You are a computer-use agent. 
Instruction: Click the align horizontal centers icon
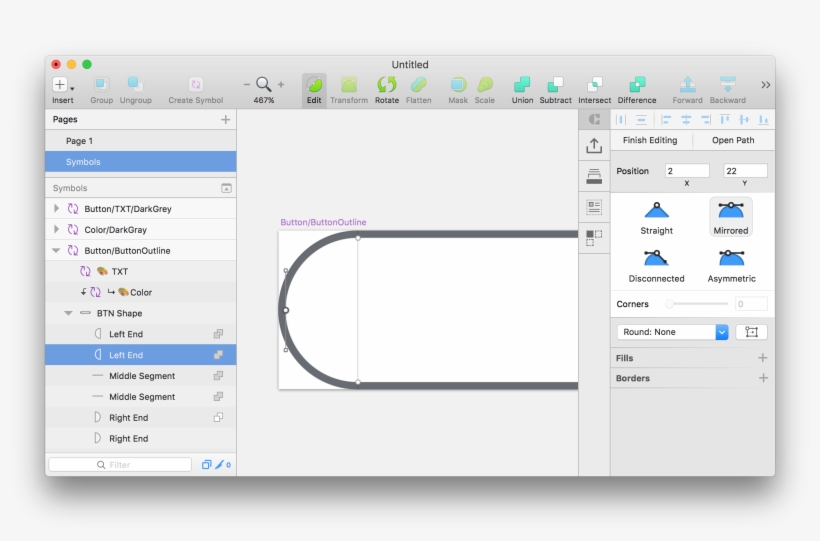[686, 120]
